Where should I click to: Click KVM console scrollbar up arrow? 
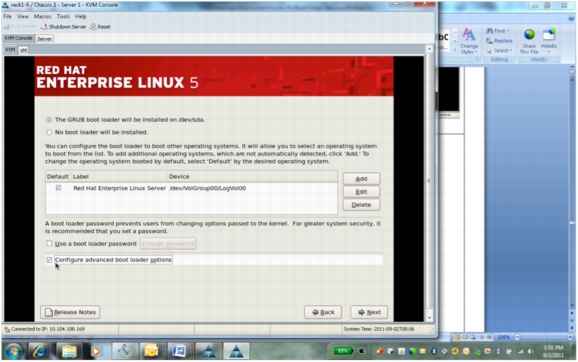pos(429,49)
